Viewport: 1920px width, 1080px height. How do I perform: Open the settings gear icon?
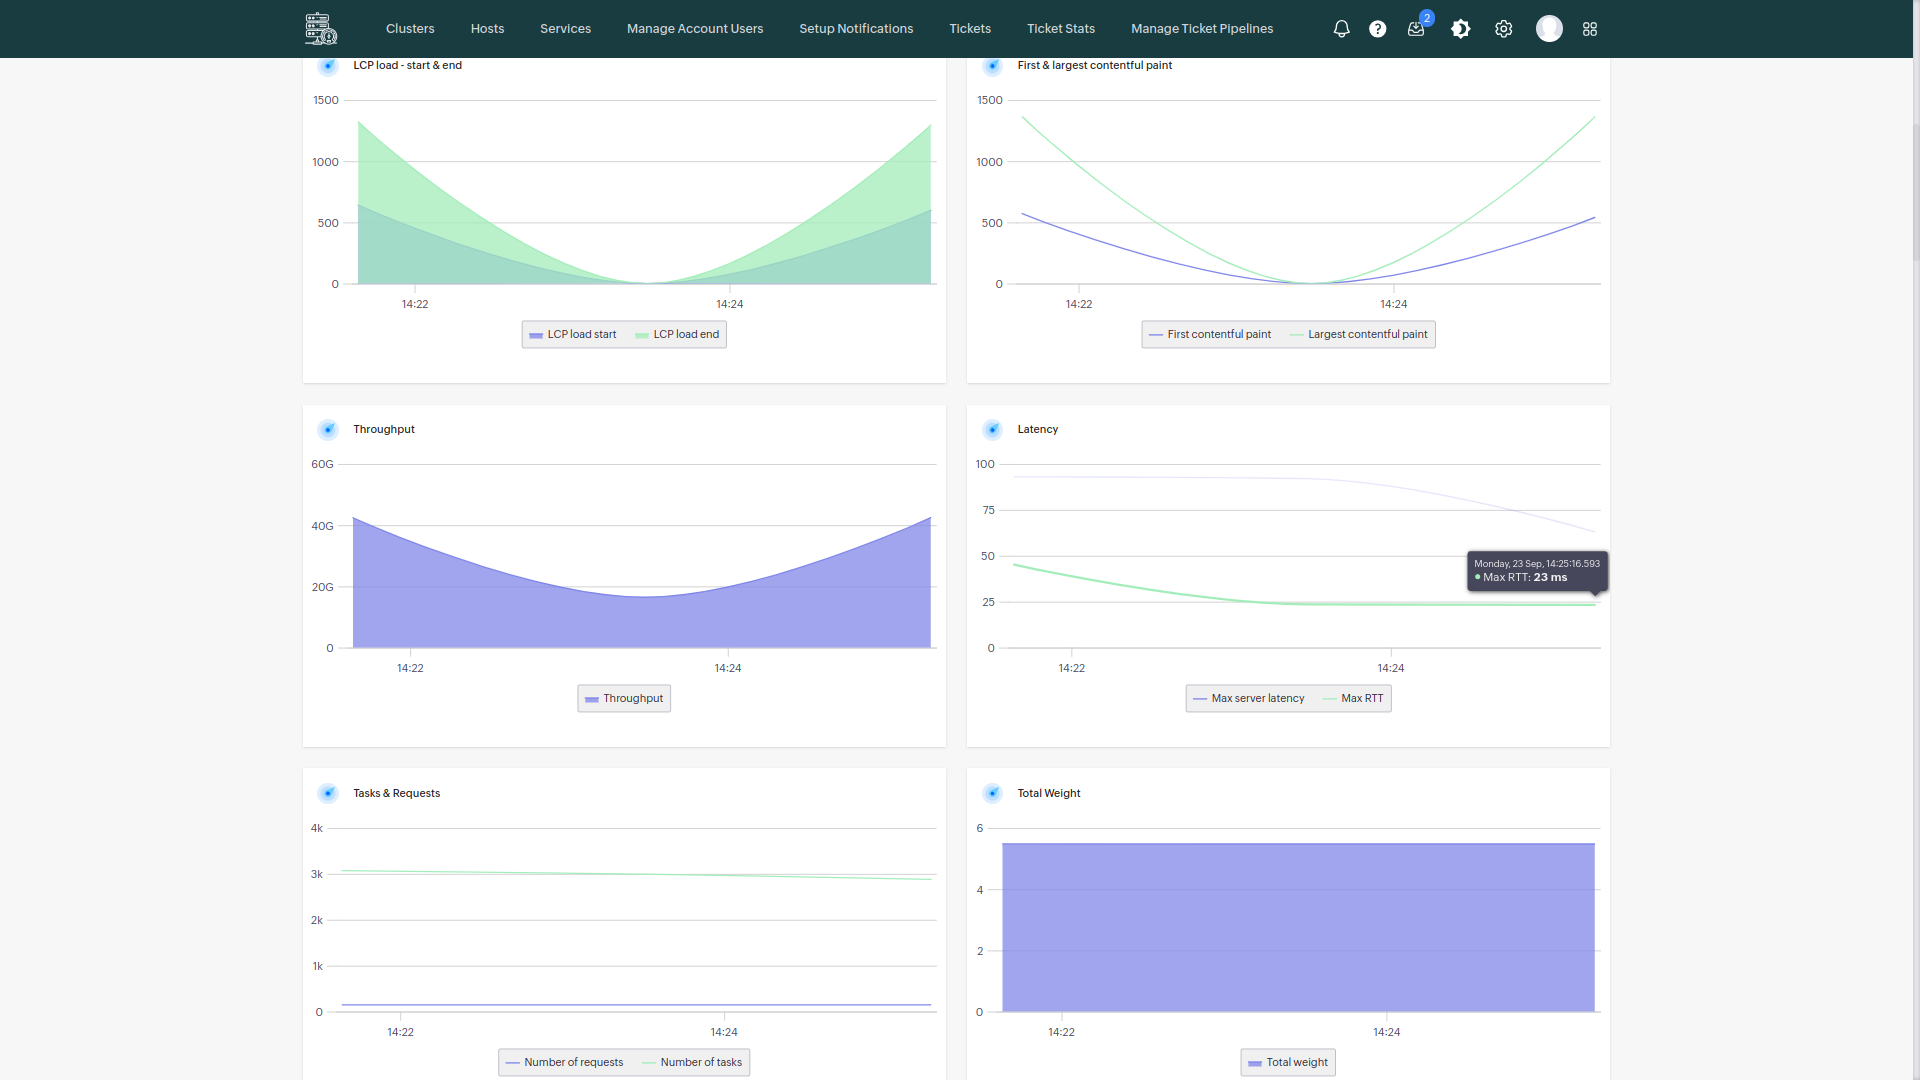(x=1503, y=29)
